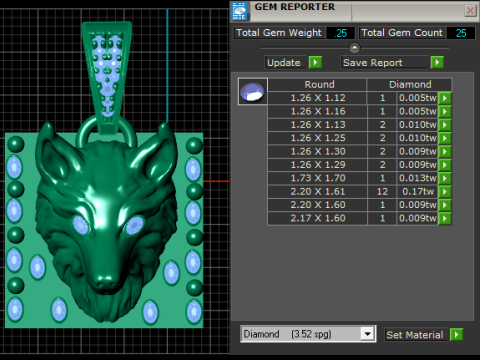Collapse panel with round up-arrow toggle
This screenshot has width=480, height=360.
[x=355, y=48]
